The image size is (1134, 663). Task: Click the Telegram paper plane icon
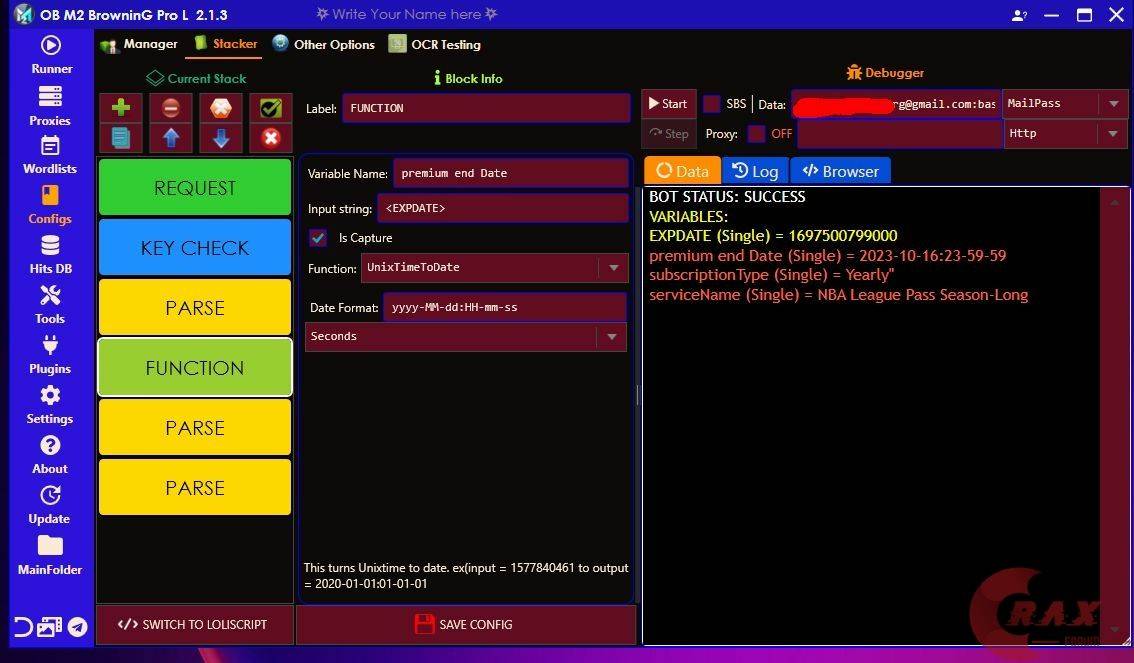[x=77, y=627]
